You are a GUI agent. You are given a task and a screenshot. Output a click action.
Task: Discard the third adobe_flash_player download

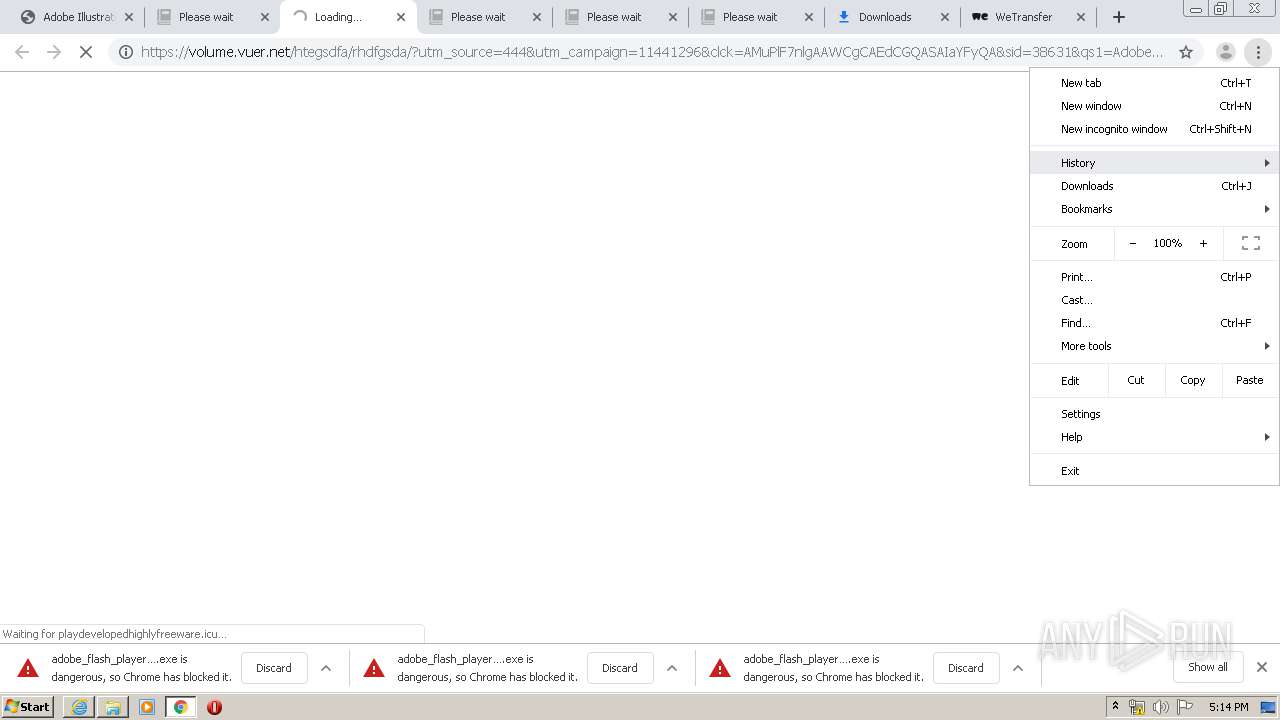click(966, 668)
